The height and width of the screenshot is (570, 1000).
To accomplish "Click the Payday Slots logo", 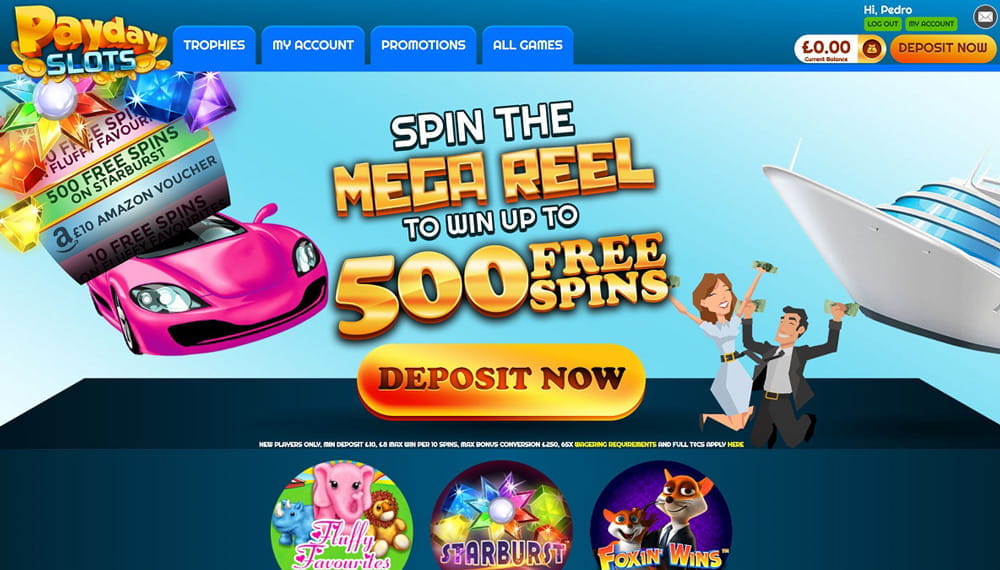I will [x=89, y=41].
